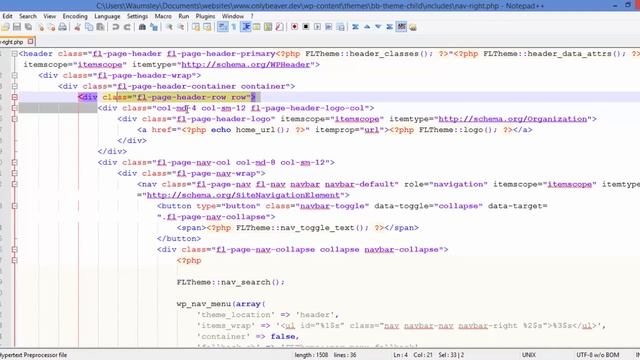640x360 pixels.
Task: Click the Save All toolbar icon
Action: pyautogui.click(x=28, y=27)
